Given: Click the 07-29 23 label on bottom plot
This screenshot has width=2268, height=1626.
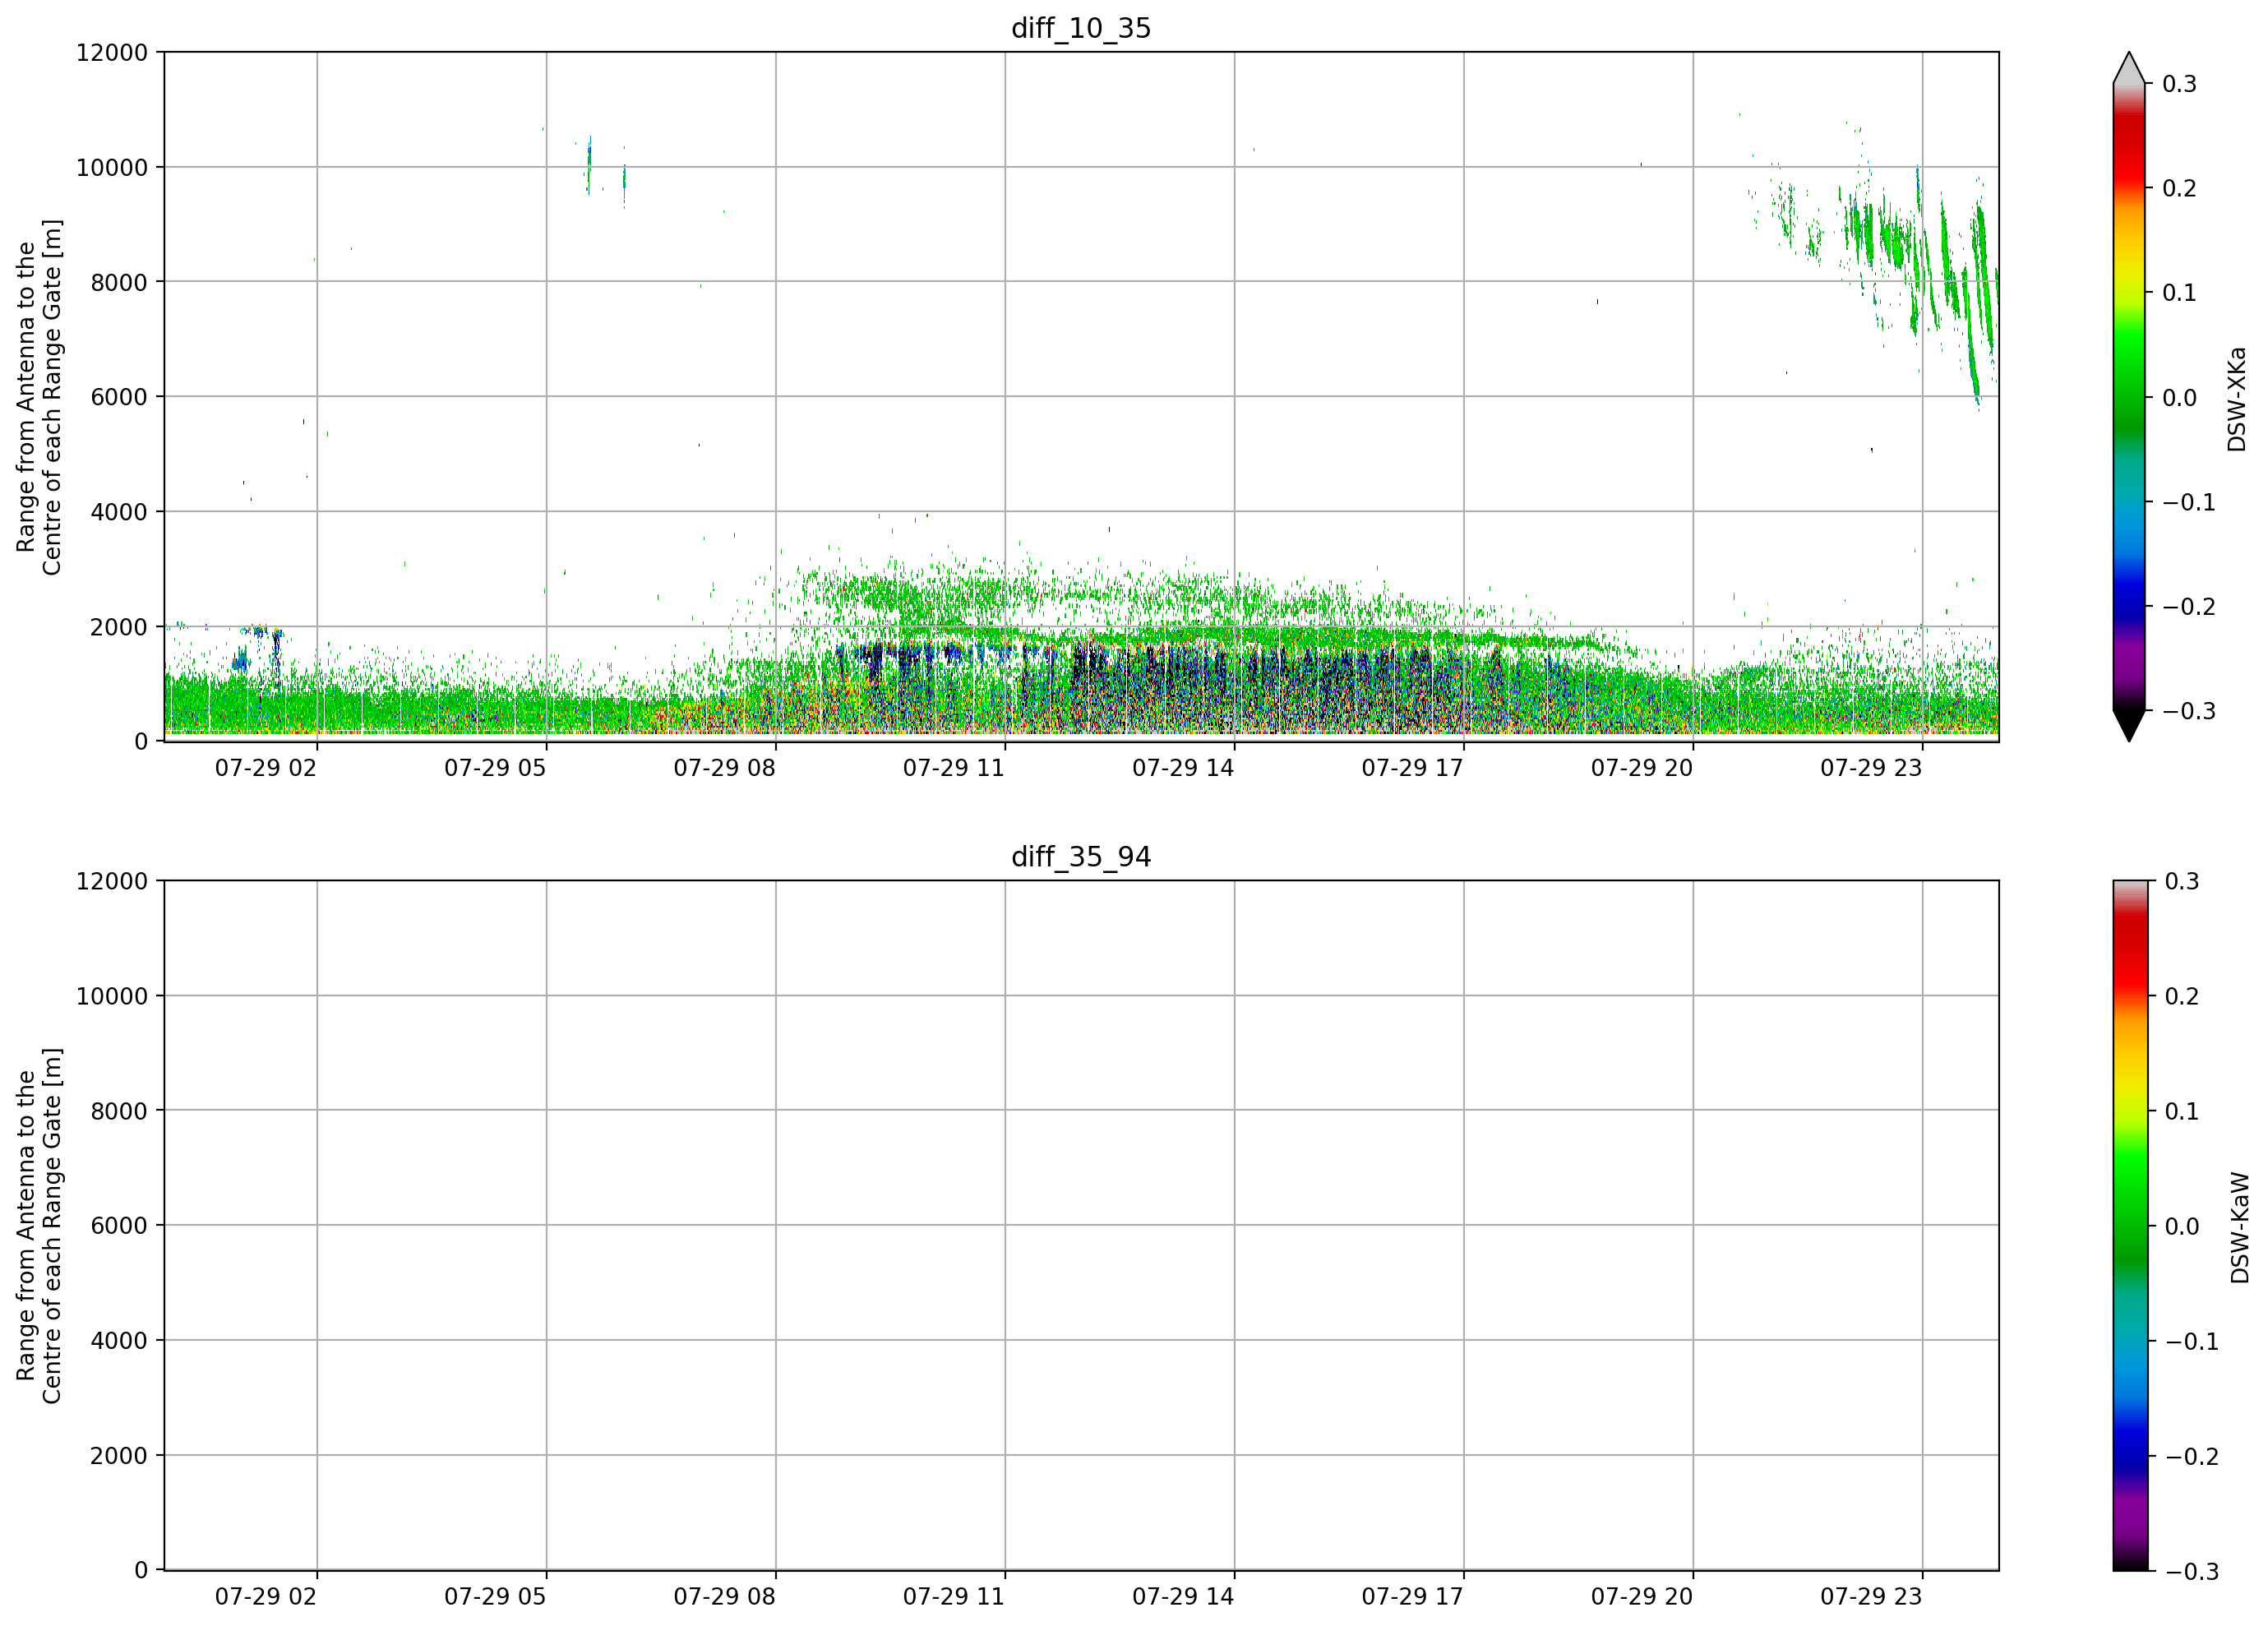Looking at the screenshot, I should (1871, 1596).
